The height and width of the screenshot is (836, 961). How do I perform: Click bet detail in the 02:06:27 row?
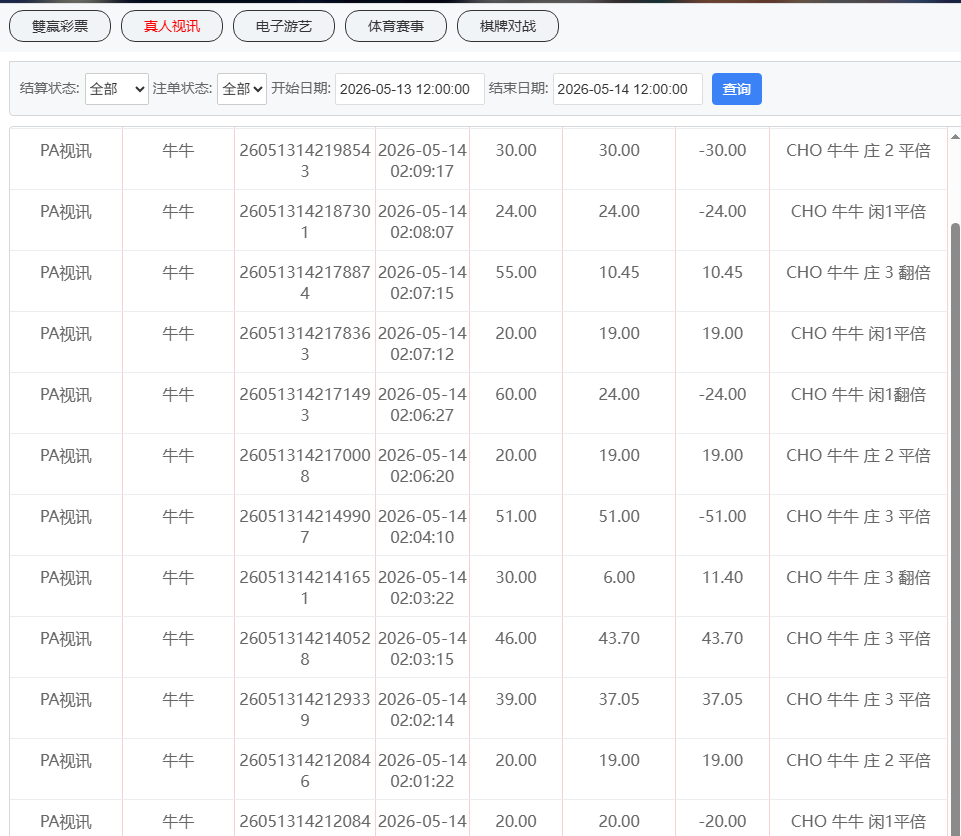[x=858, y=394]
